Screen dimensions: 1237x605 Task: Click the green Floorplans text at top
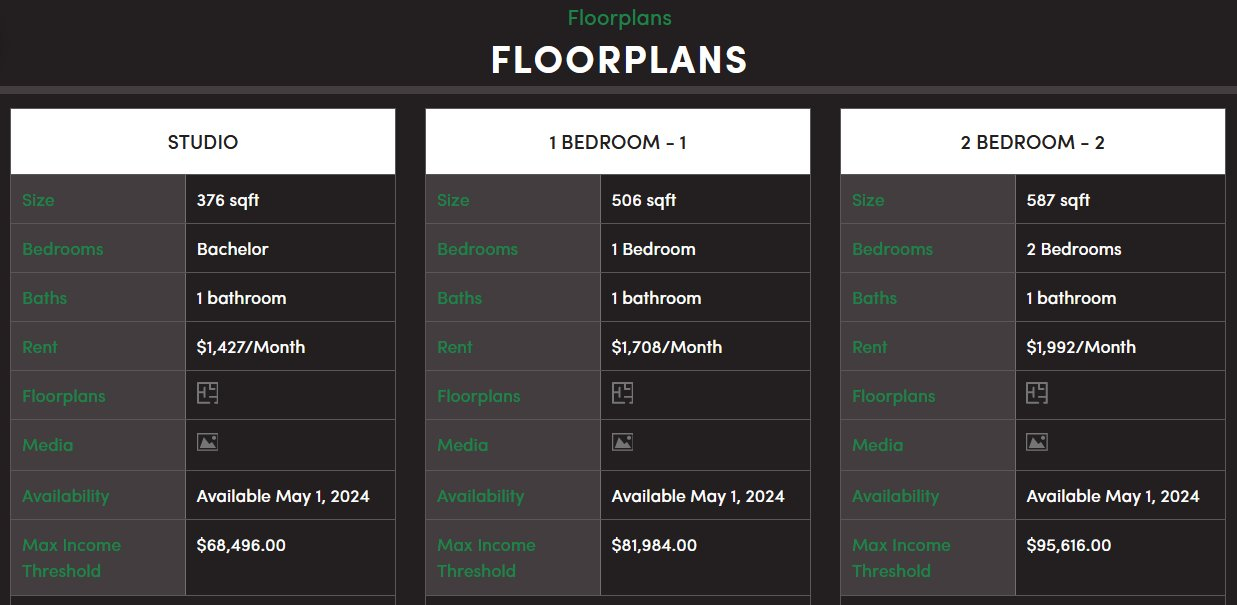click(x=619, y=18)
